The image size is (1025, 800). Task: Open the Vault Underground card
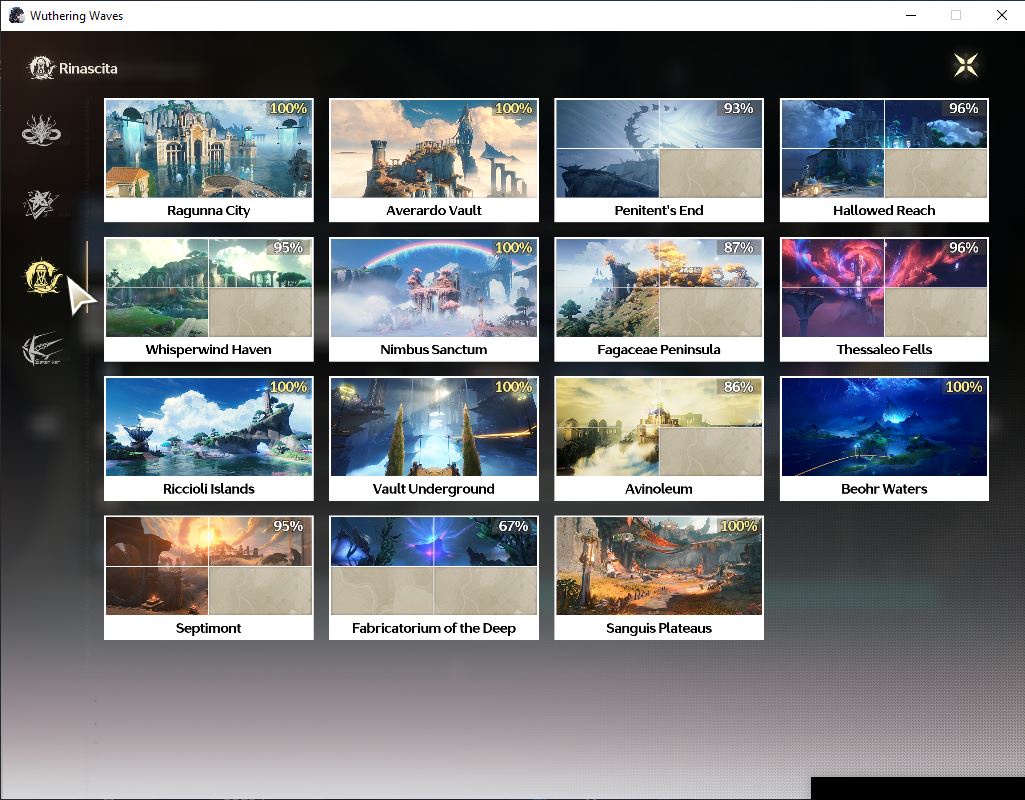(433, 439)
